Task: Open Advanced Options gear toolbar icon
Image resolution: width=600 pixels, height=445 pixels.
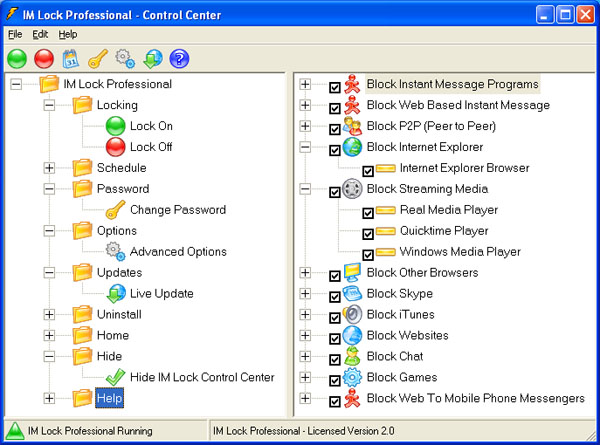Action: (x=125, y=59)
